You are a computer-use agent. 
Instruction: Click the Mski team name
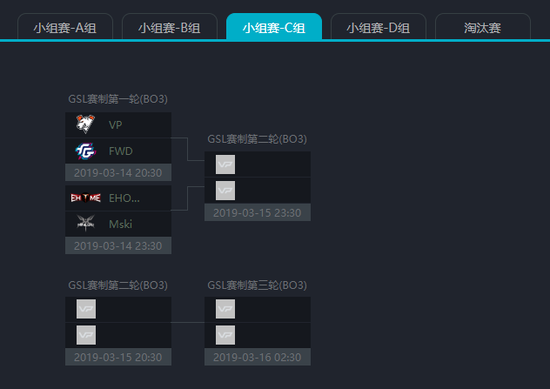(x=121, y=224)
